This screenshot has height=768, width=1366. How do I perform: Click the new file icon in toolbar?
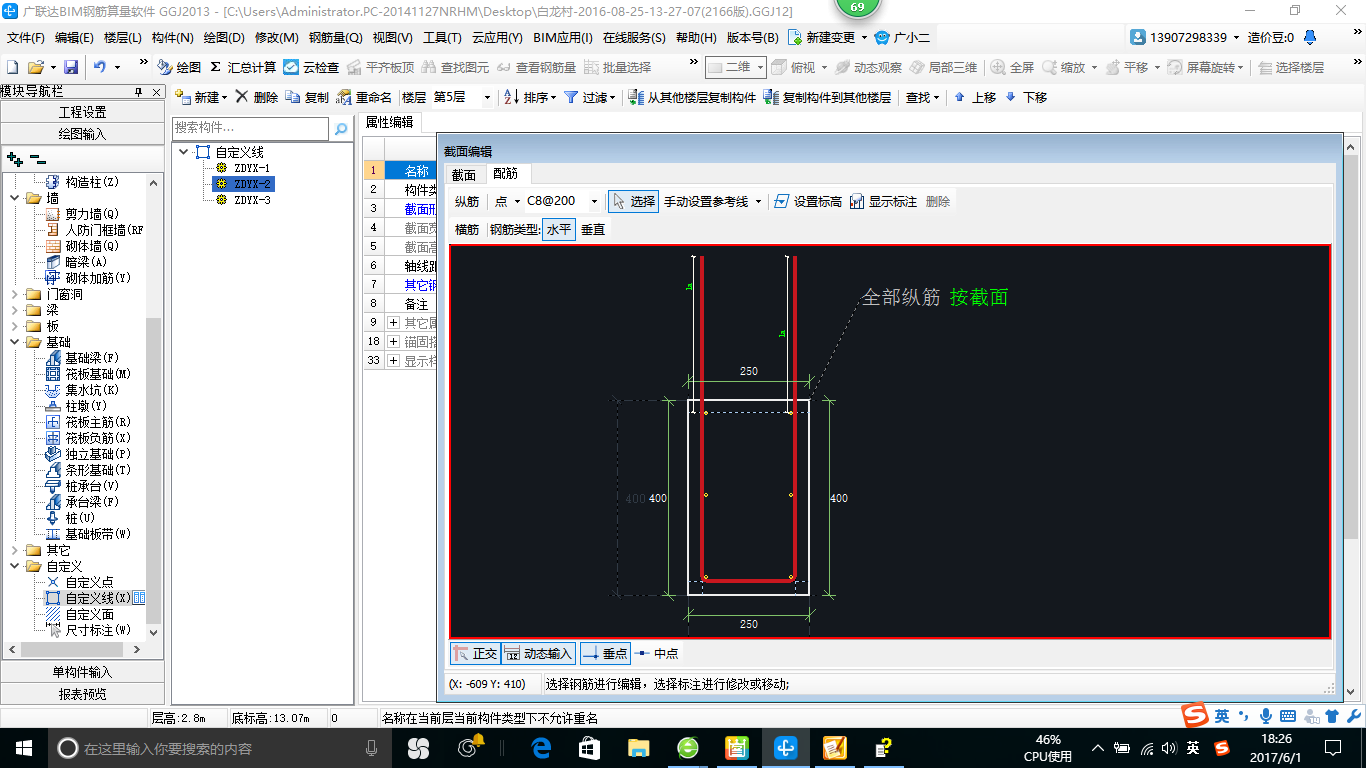coord(13,67)
